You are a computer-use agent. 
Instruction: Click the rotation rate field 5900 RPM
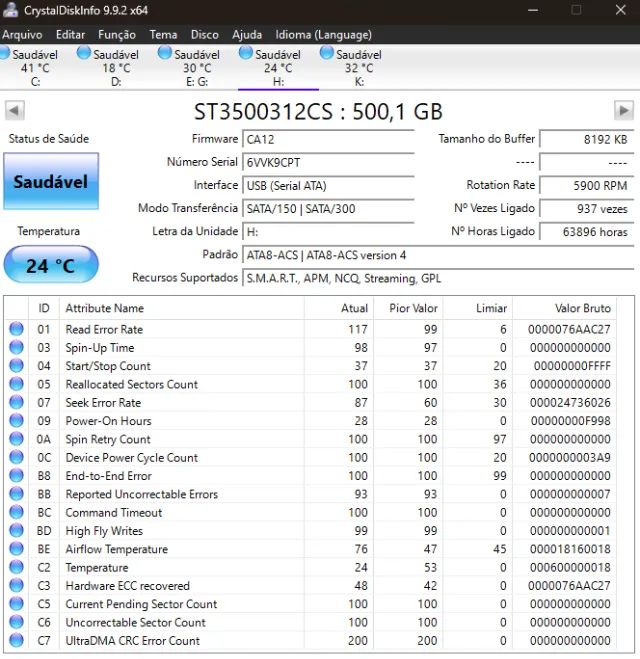[x=587, y=185]
